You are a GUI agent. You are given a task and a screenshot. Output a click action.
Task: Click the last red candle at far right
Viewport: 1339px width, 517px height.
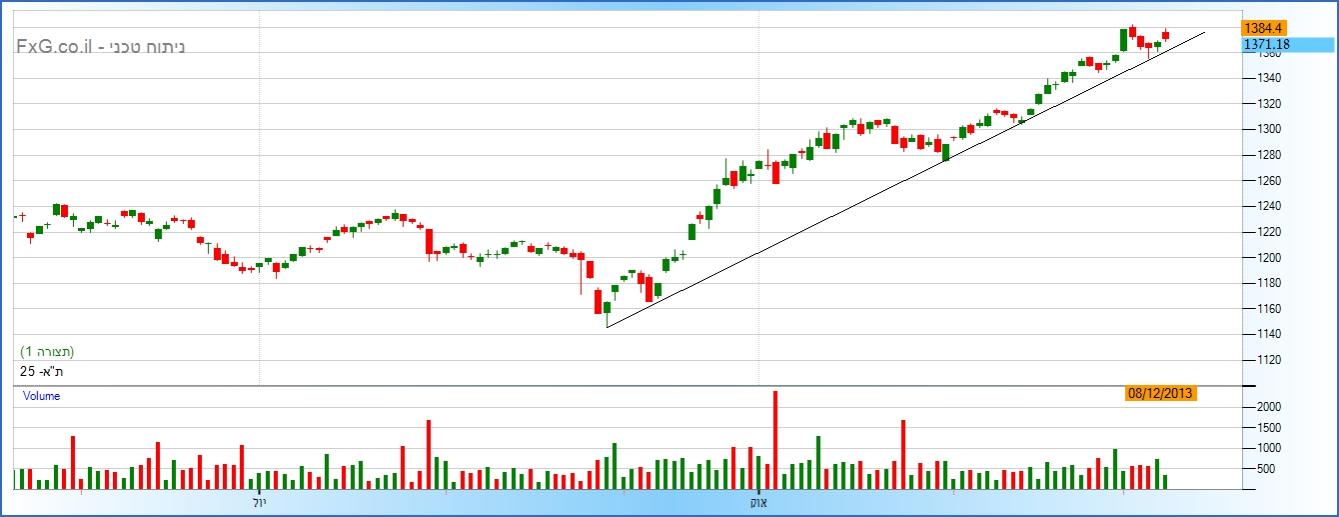1165,36
